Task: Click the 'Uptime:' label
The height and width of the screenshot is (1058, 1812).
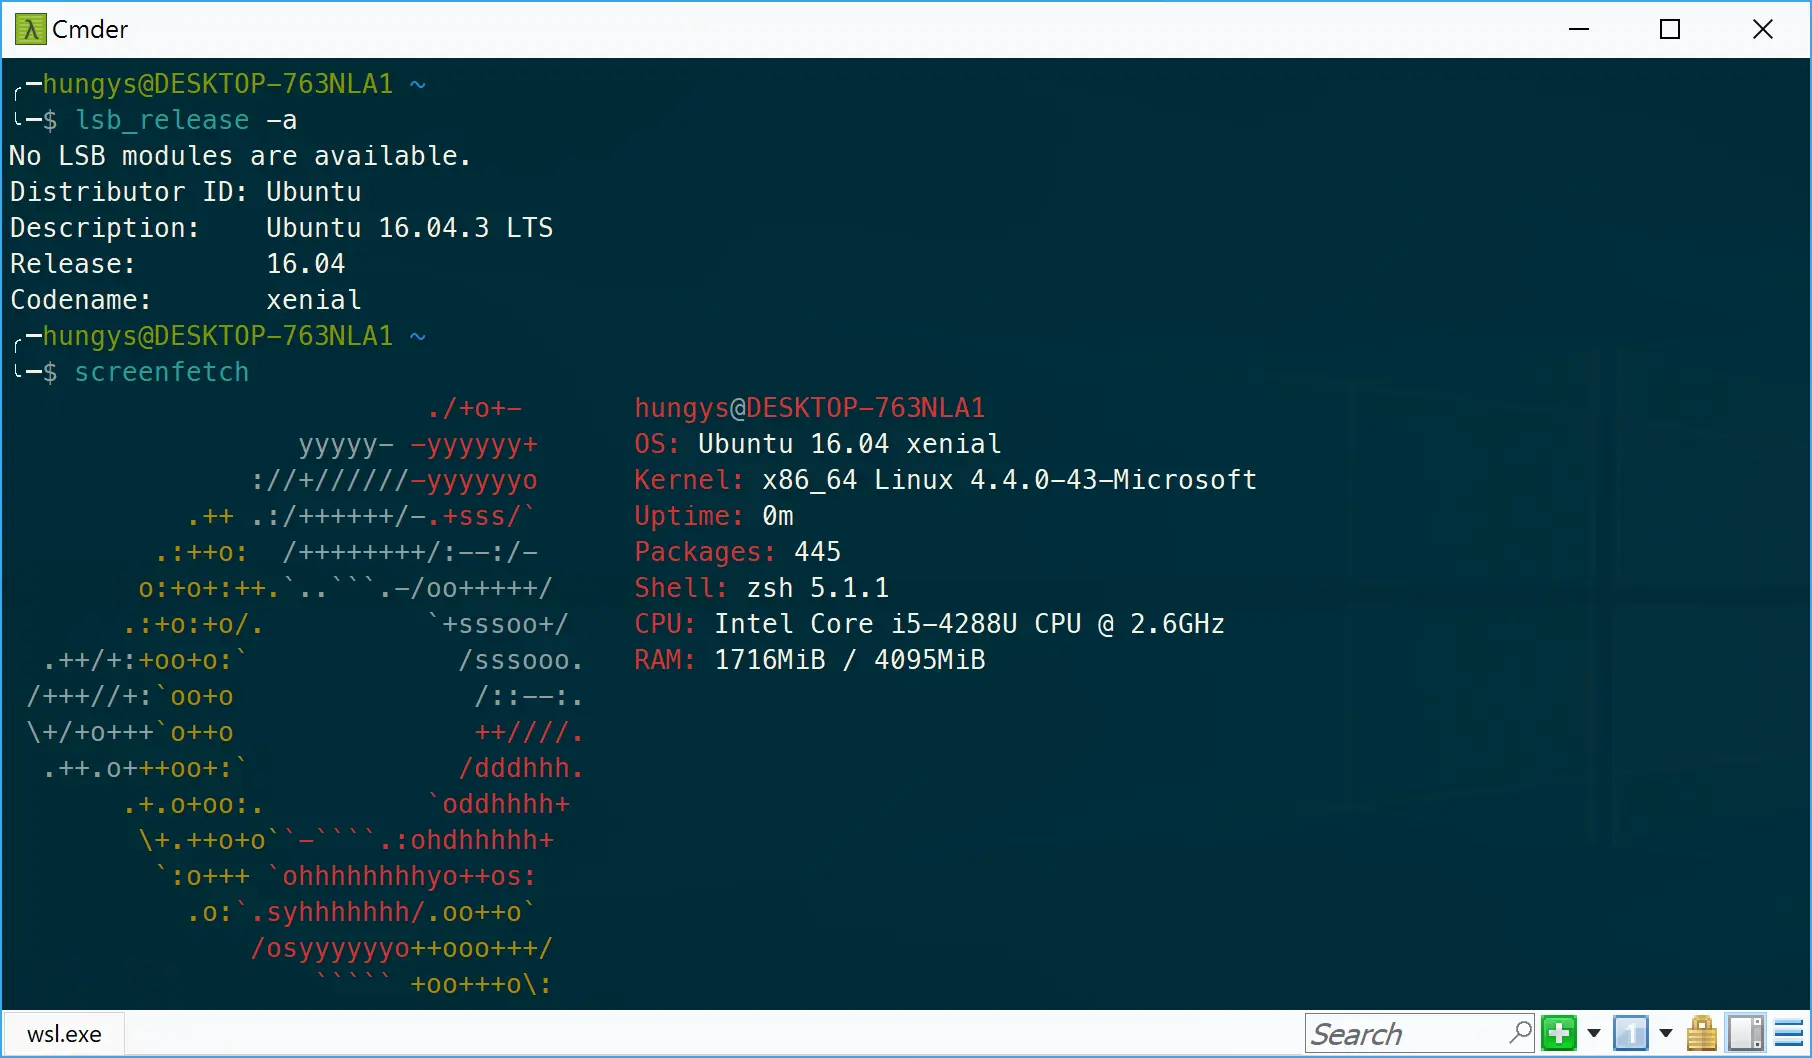Action: tap(690, 516)
